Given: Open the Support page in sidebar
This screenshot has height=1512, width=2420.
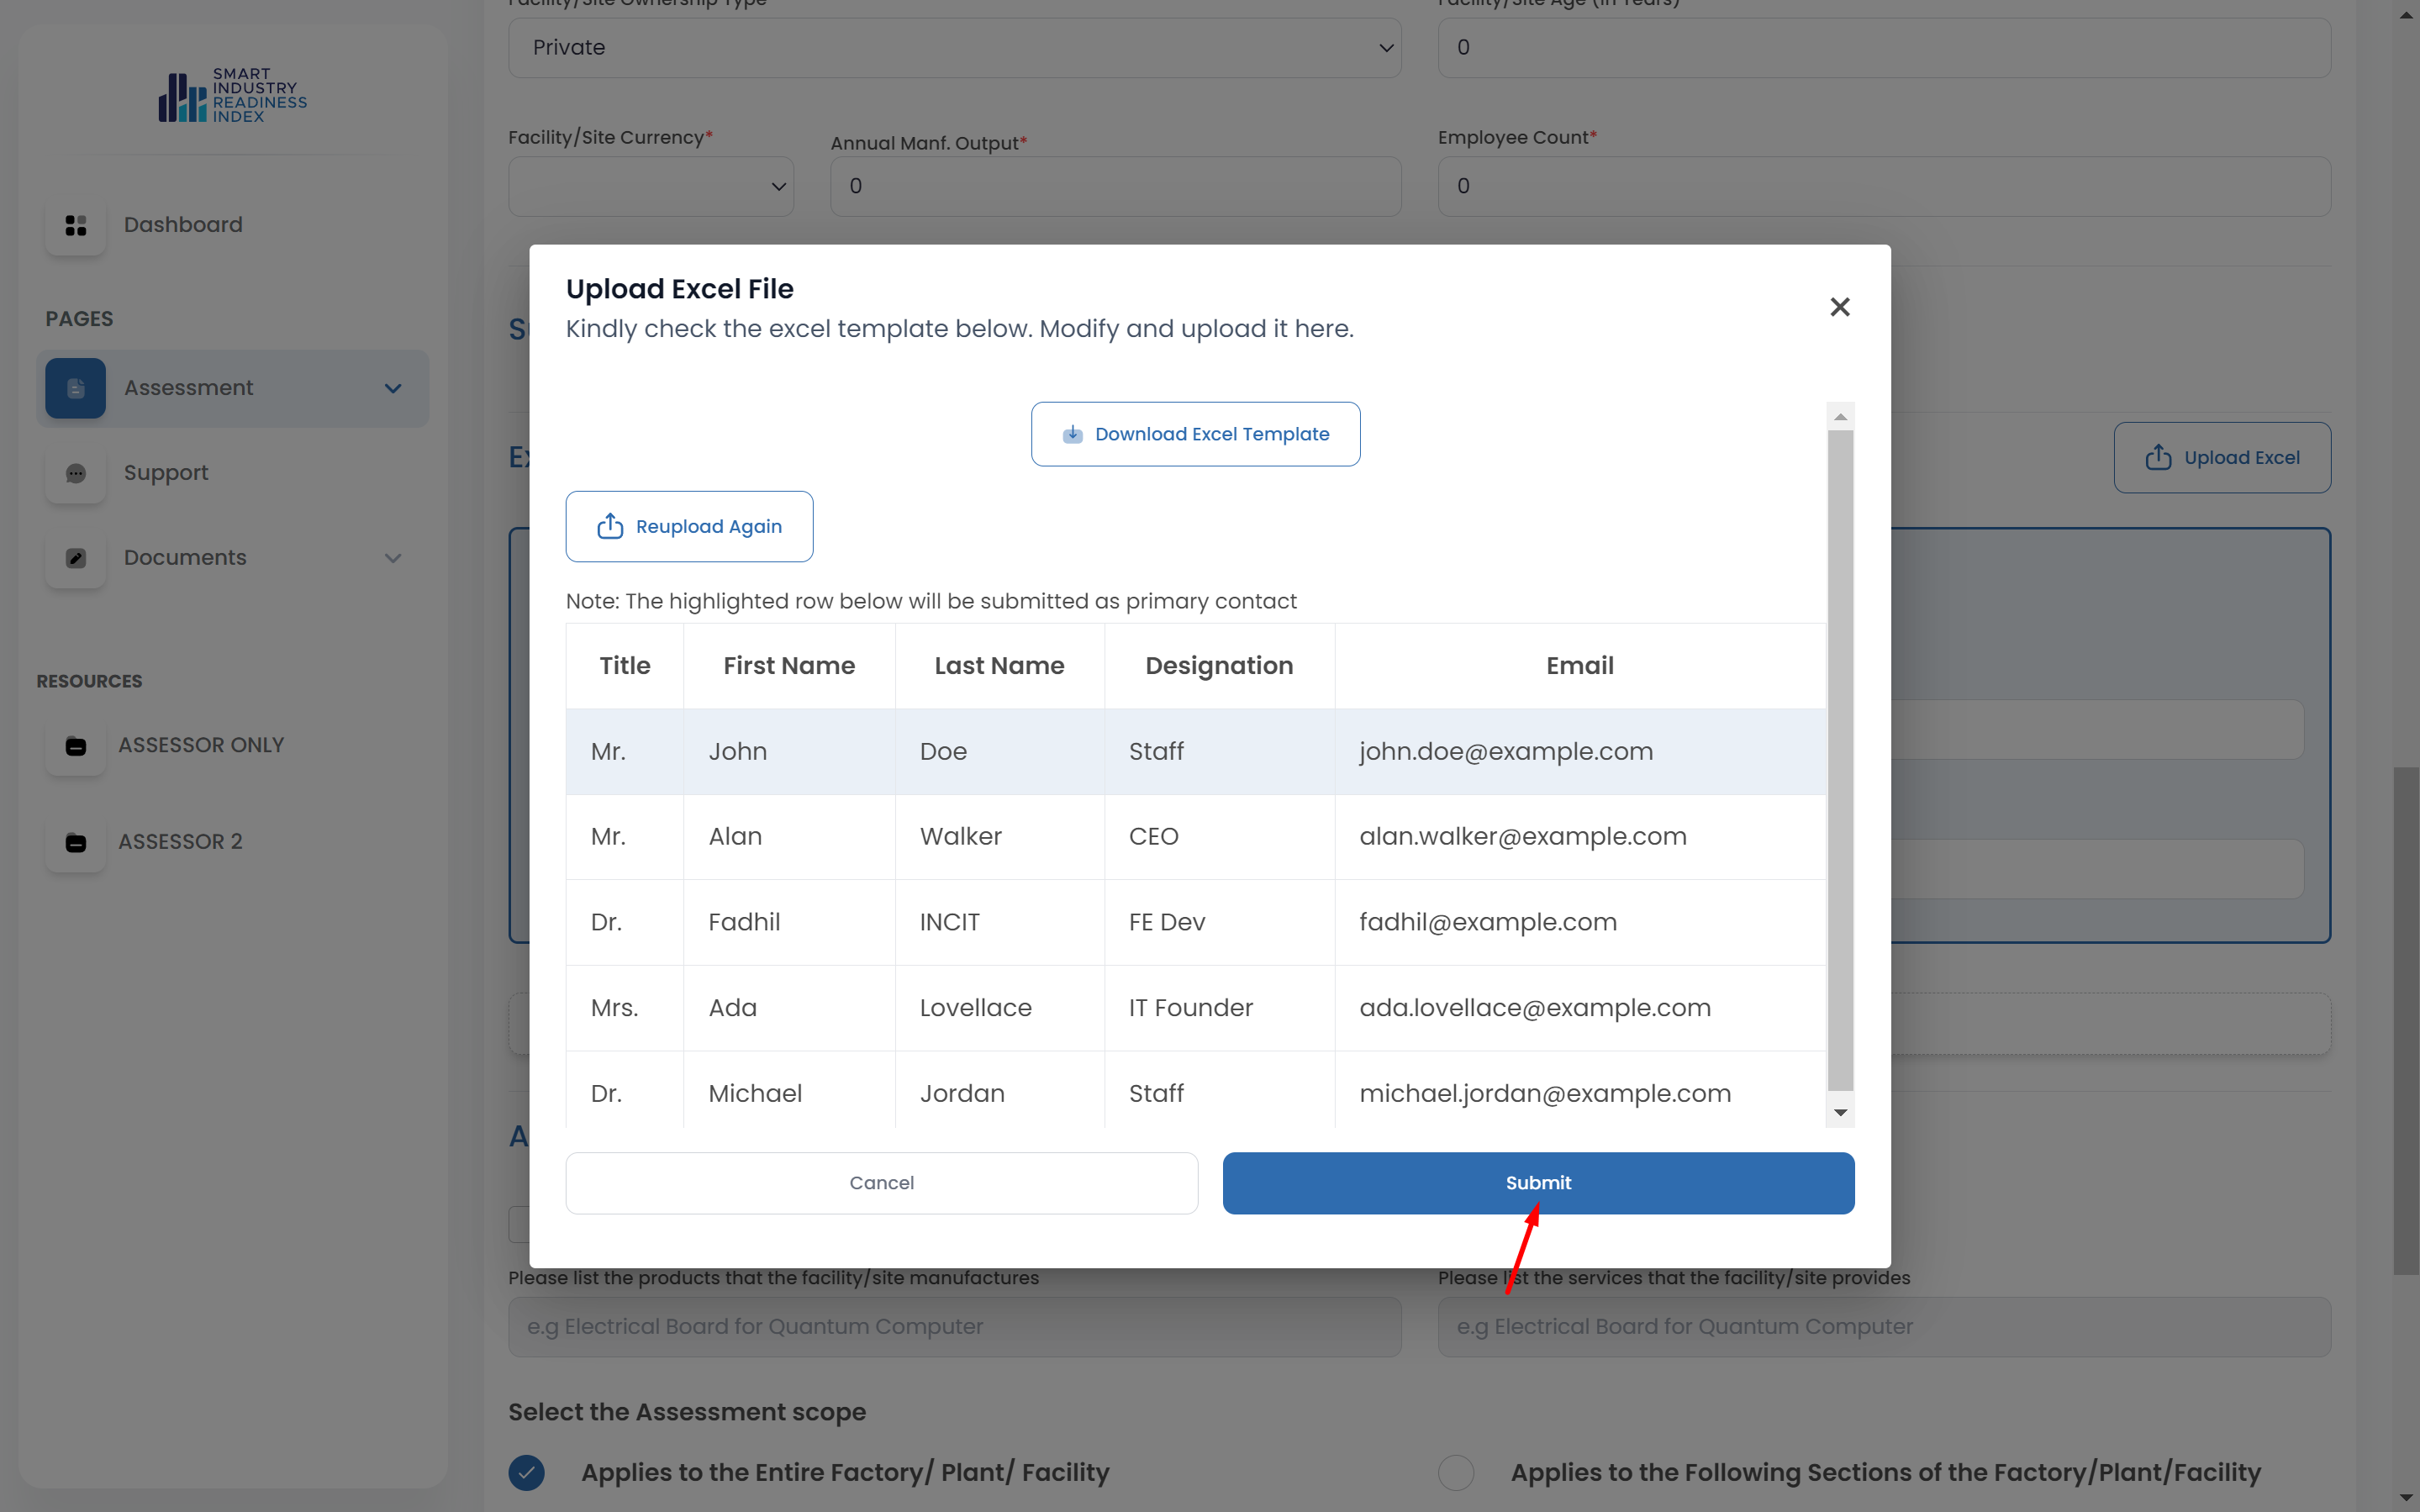Looking at the screenshot, I should pos(166,473).
